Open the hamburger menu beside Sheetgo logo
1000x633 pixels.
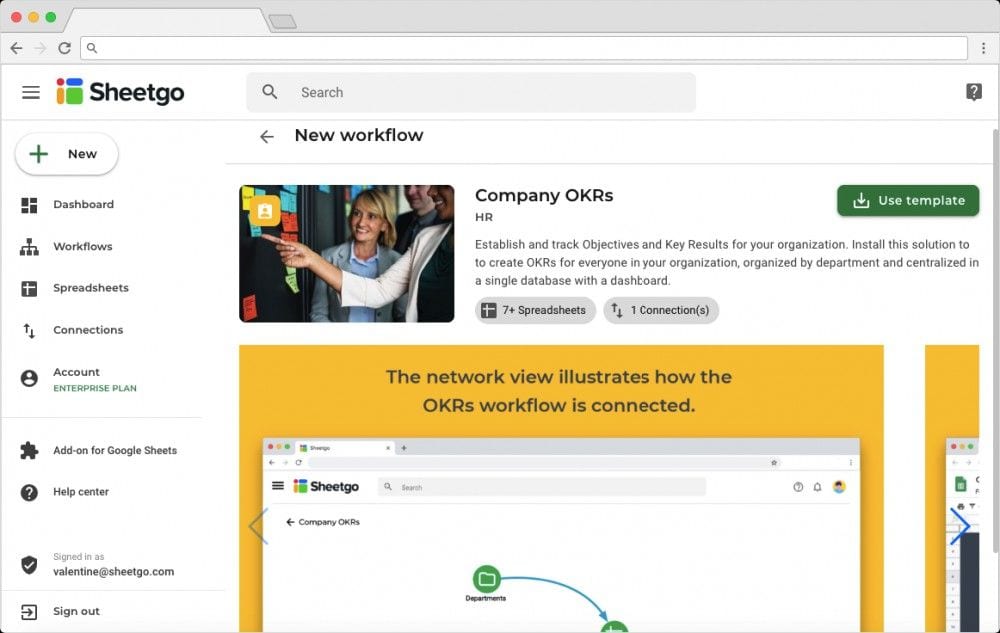31,92
